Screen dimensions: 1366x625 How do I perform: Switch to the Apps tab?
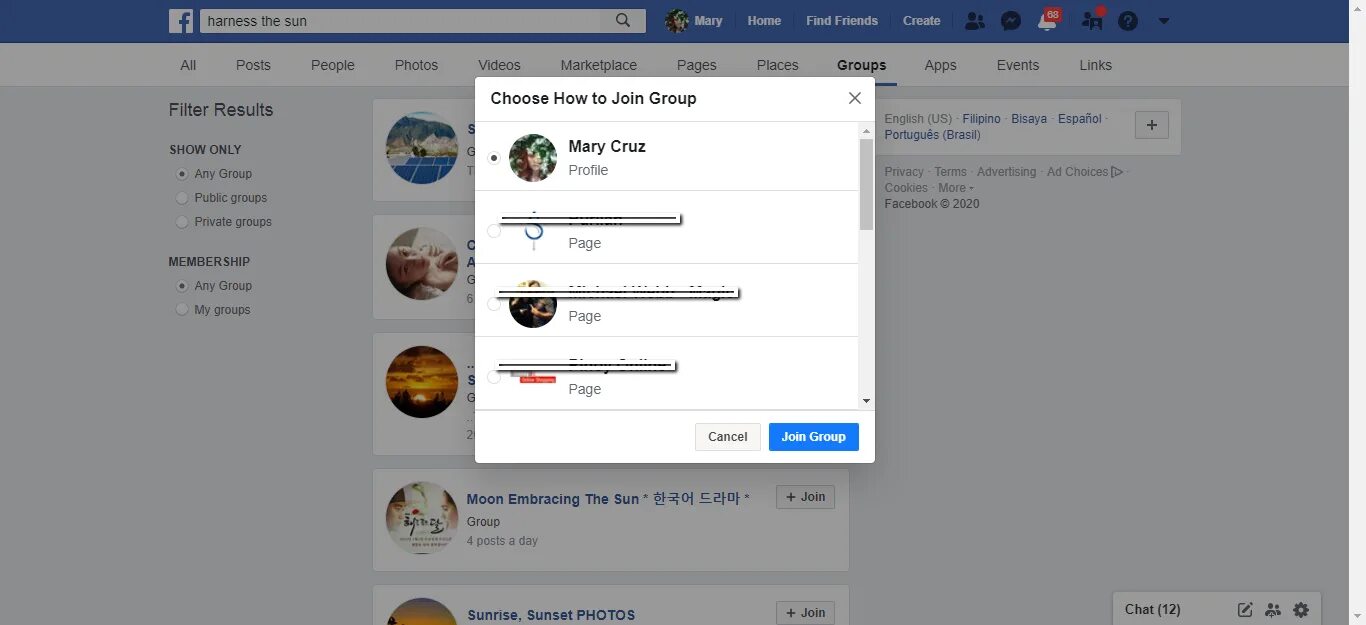(x=940, y=65)
